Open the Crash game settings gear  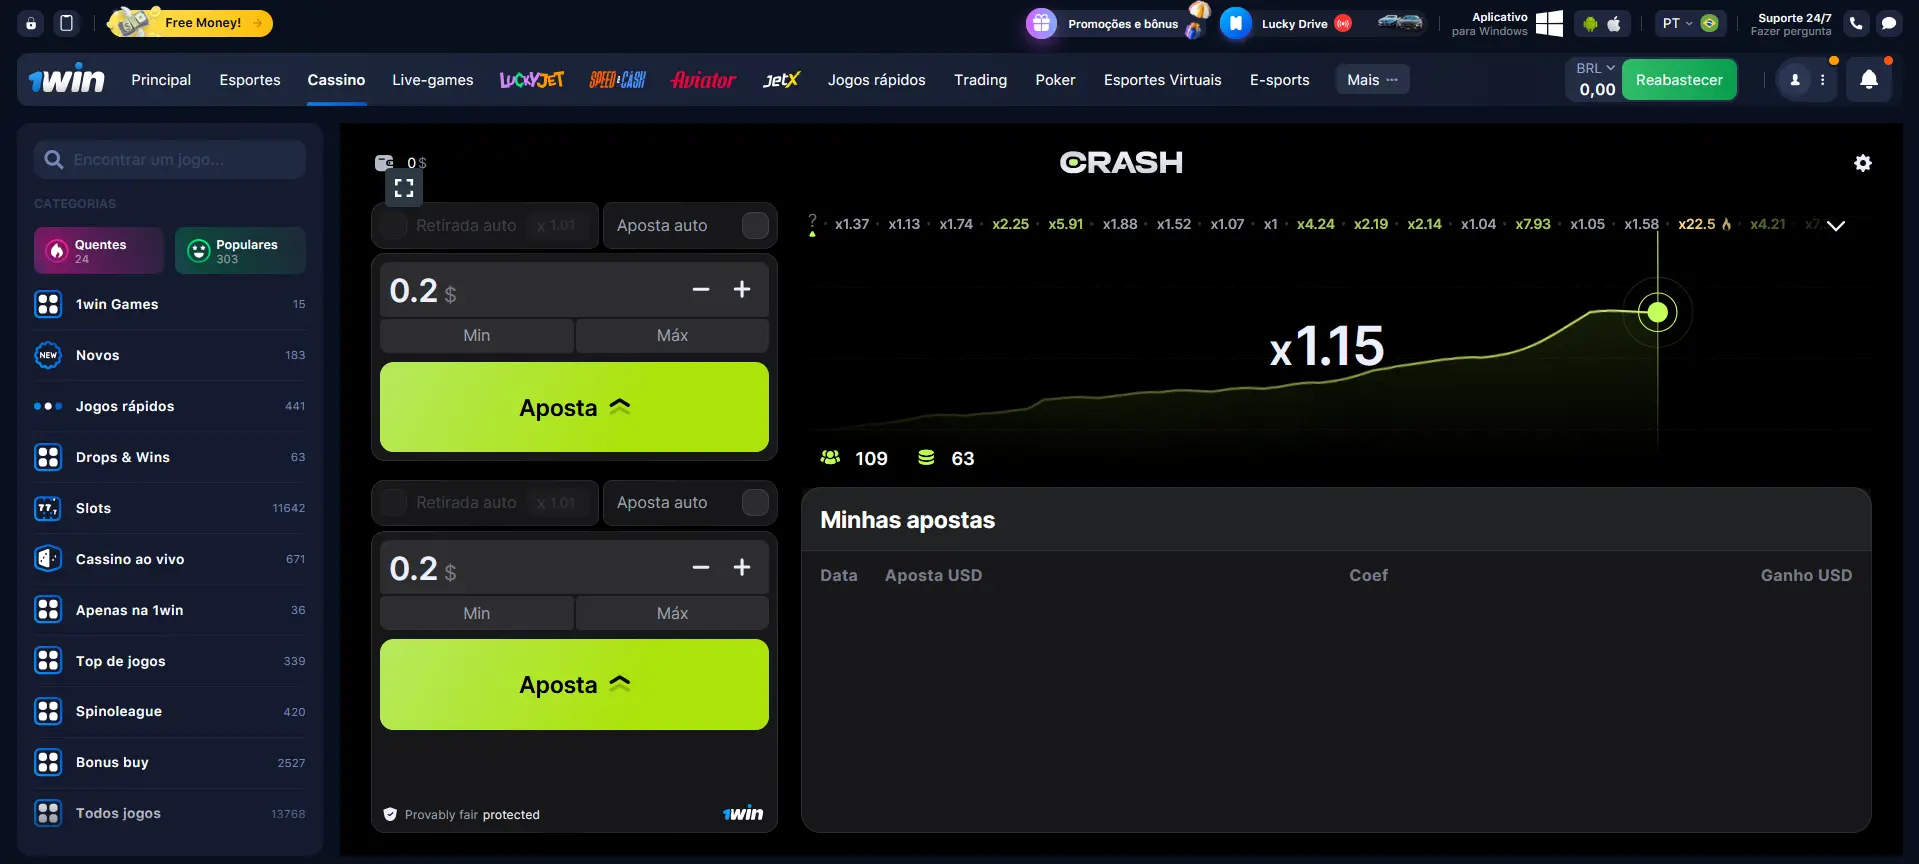1862,163
